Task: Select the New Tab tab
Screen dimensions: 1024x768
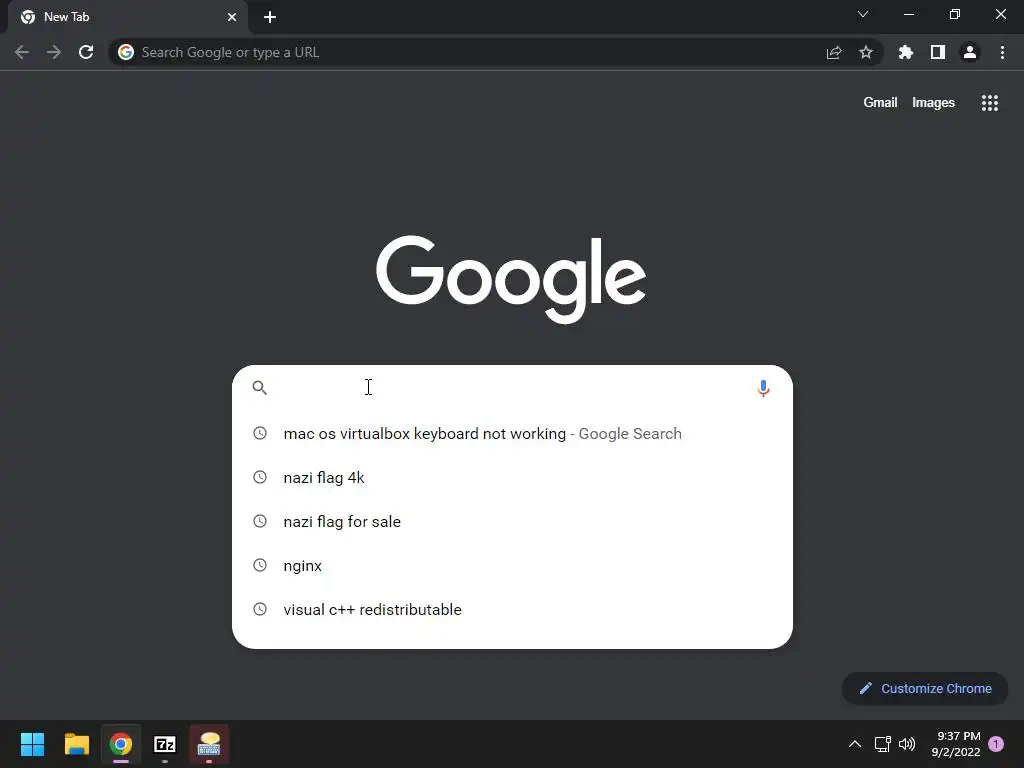Action: (x=128, y=17)
